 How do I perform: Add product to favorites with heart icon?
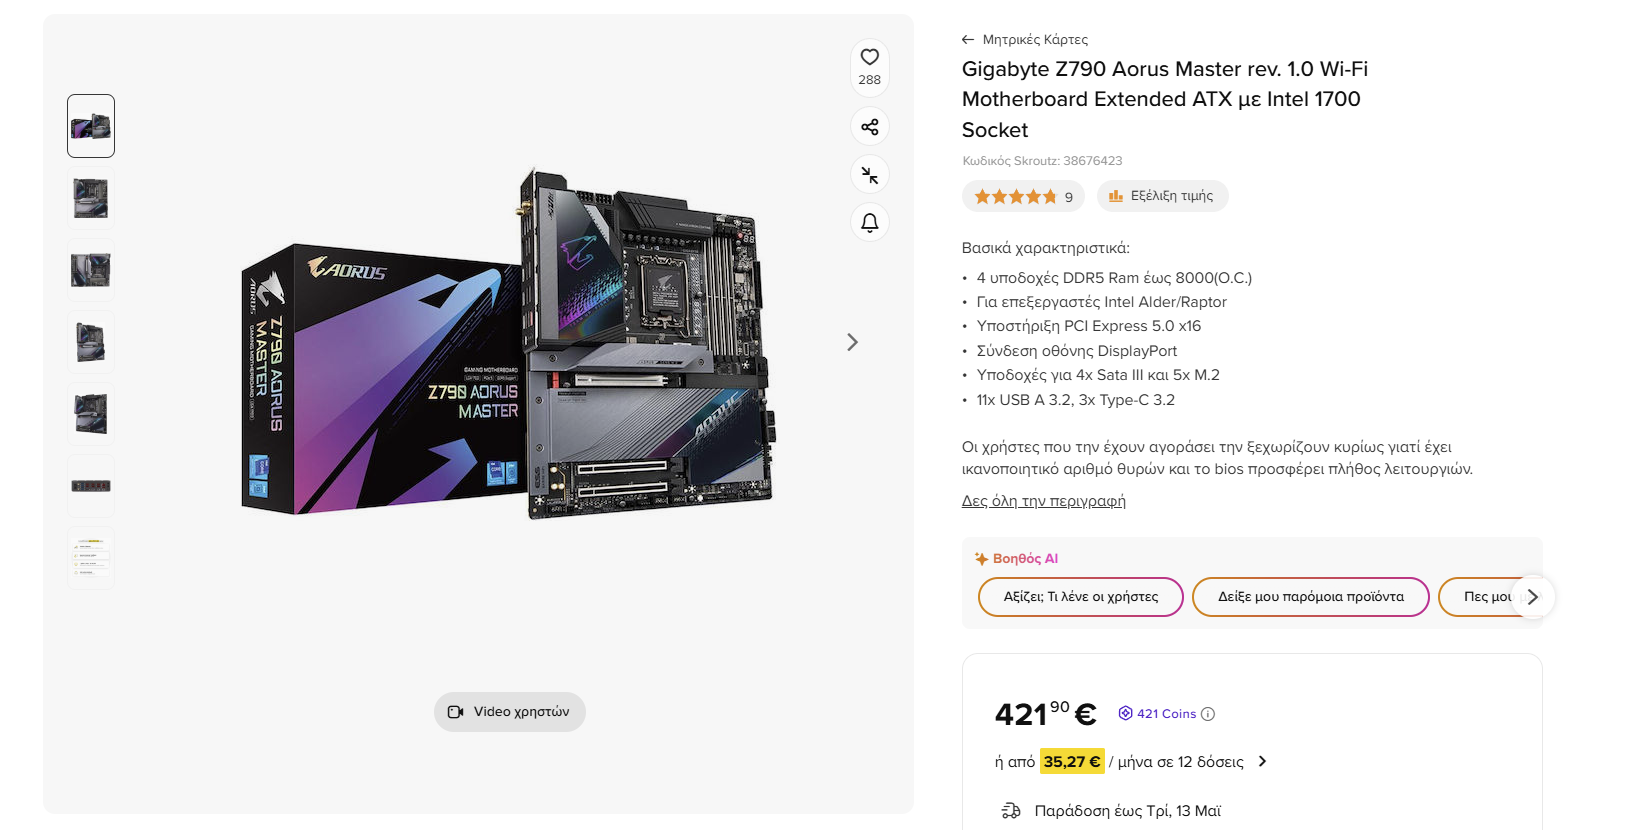(869, 57)
